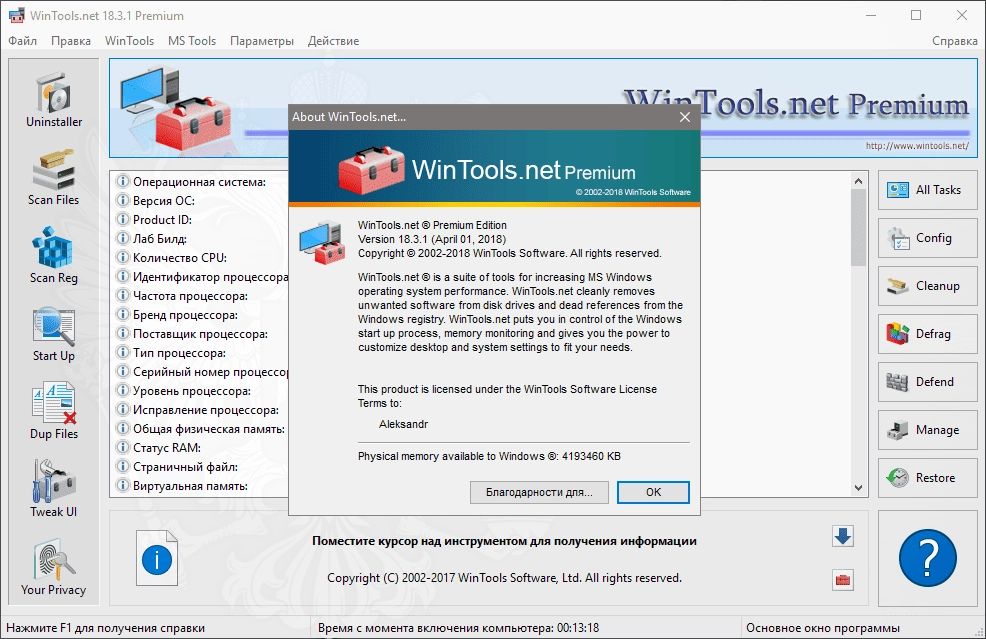The width and height of the screenshot is (986, 639).
Task: Select the Идентификатор процессора row
Action: click(200, 277)
